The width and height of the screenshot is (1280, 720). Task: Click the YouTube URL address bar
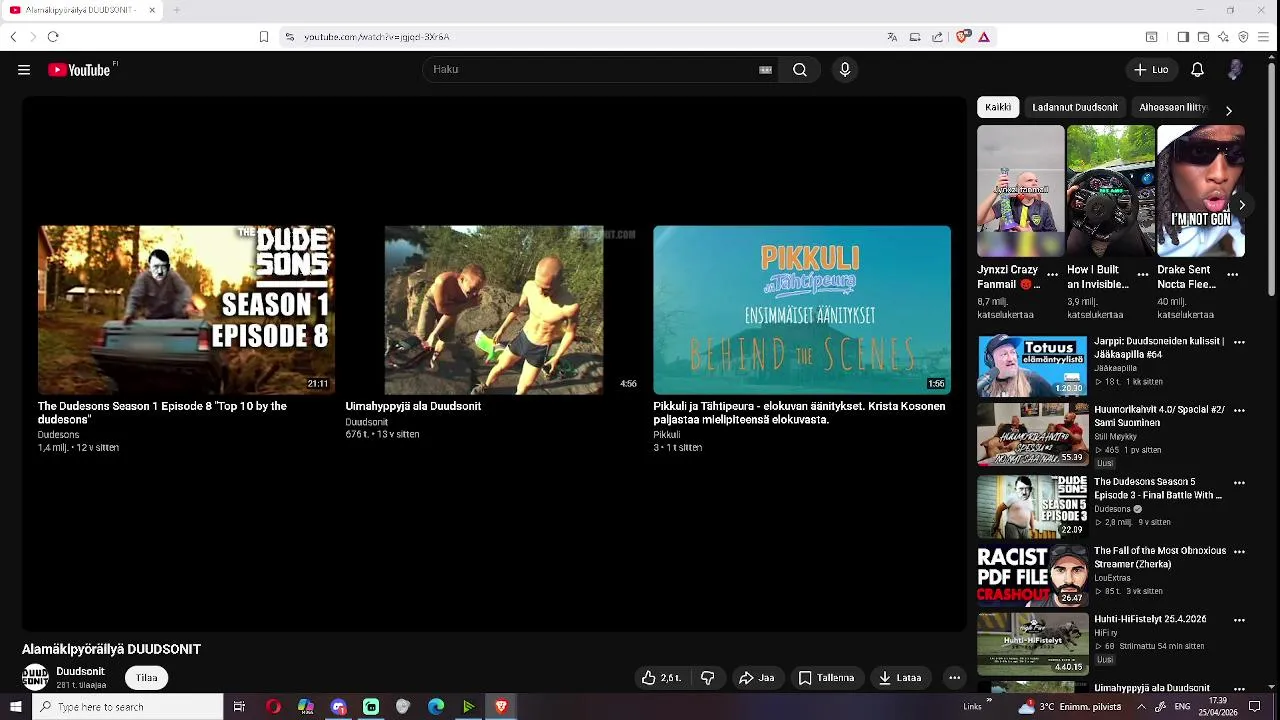[377, 37]
